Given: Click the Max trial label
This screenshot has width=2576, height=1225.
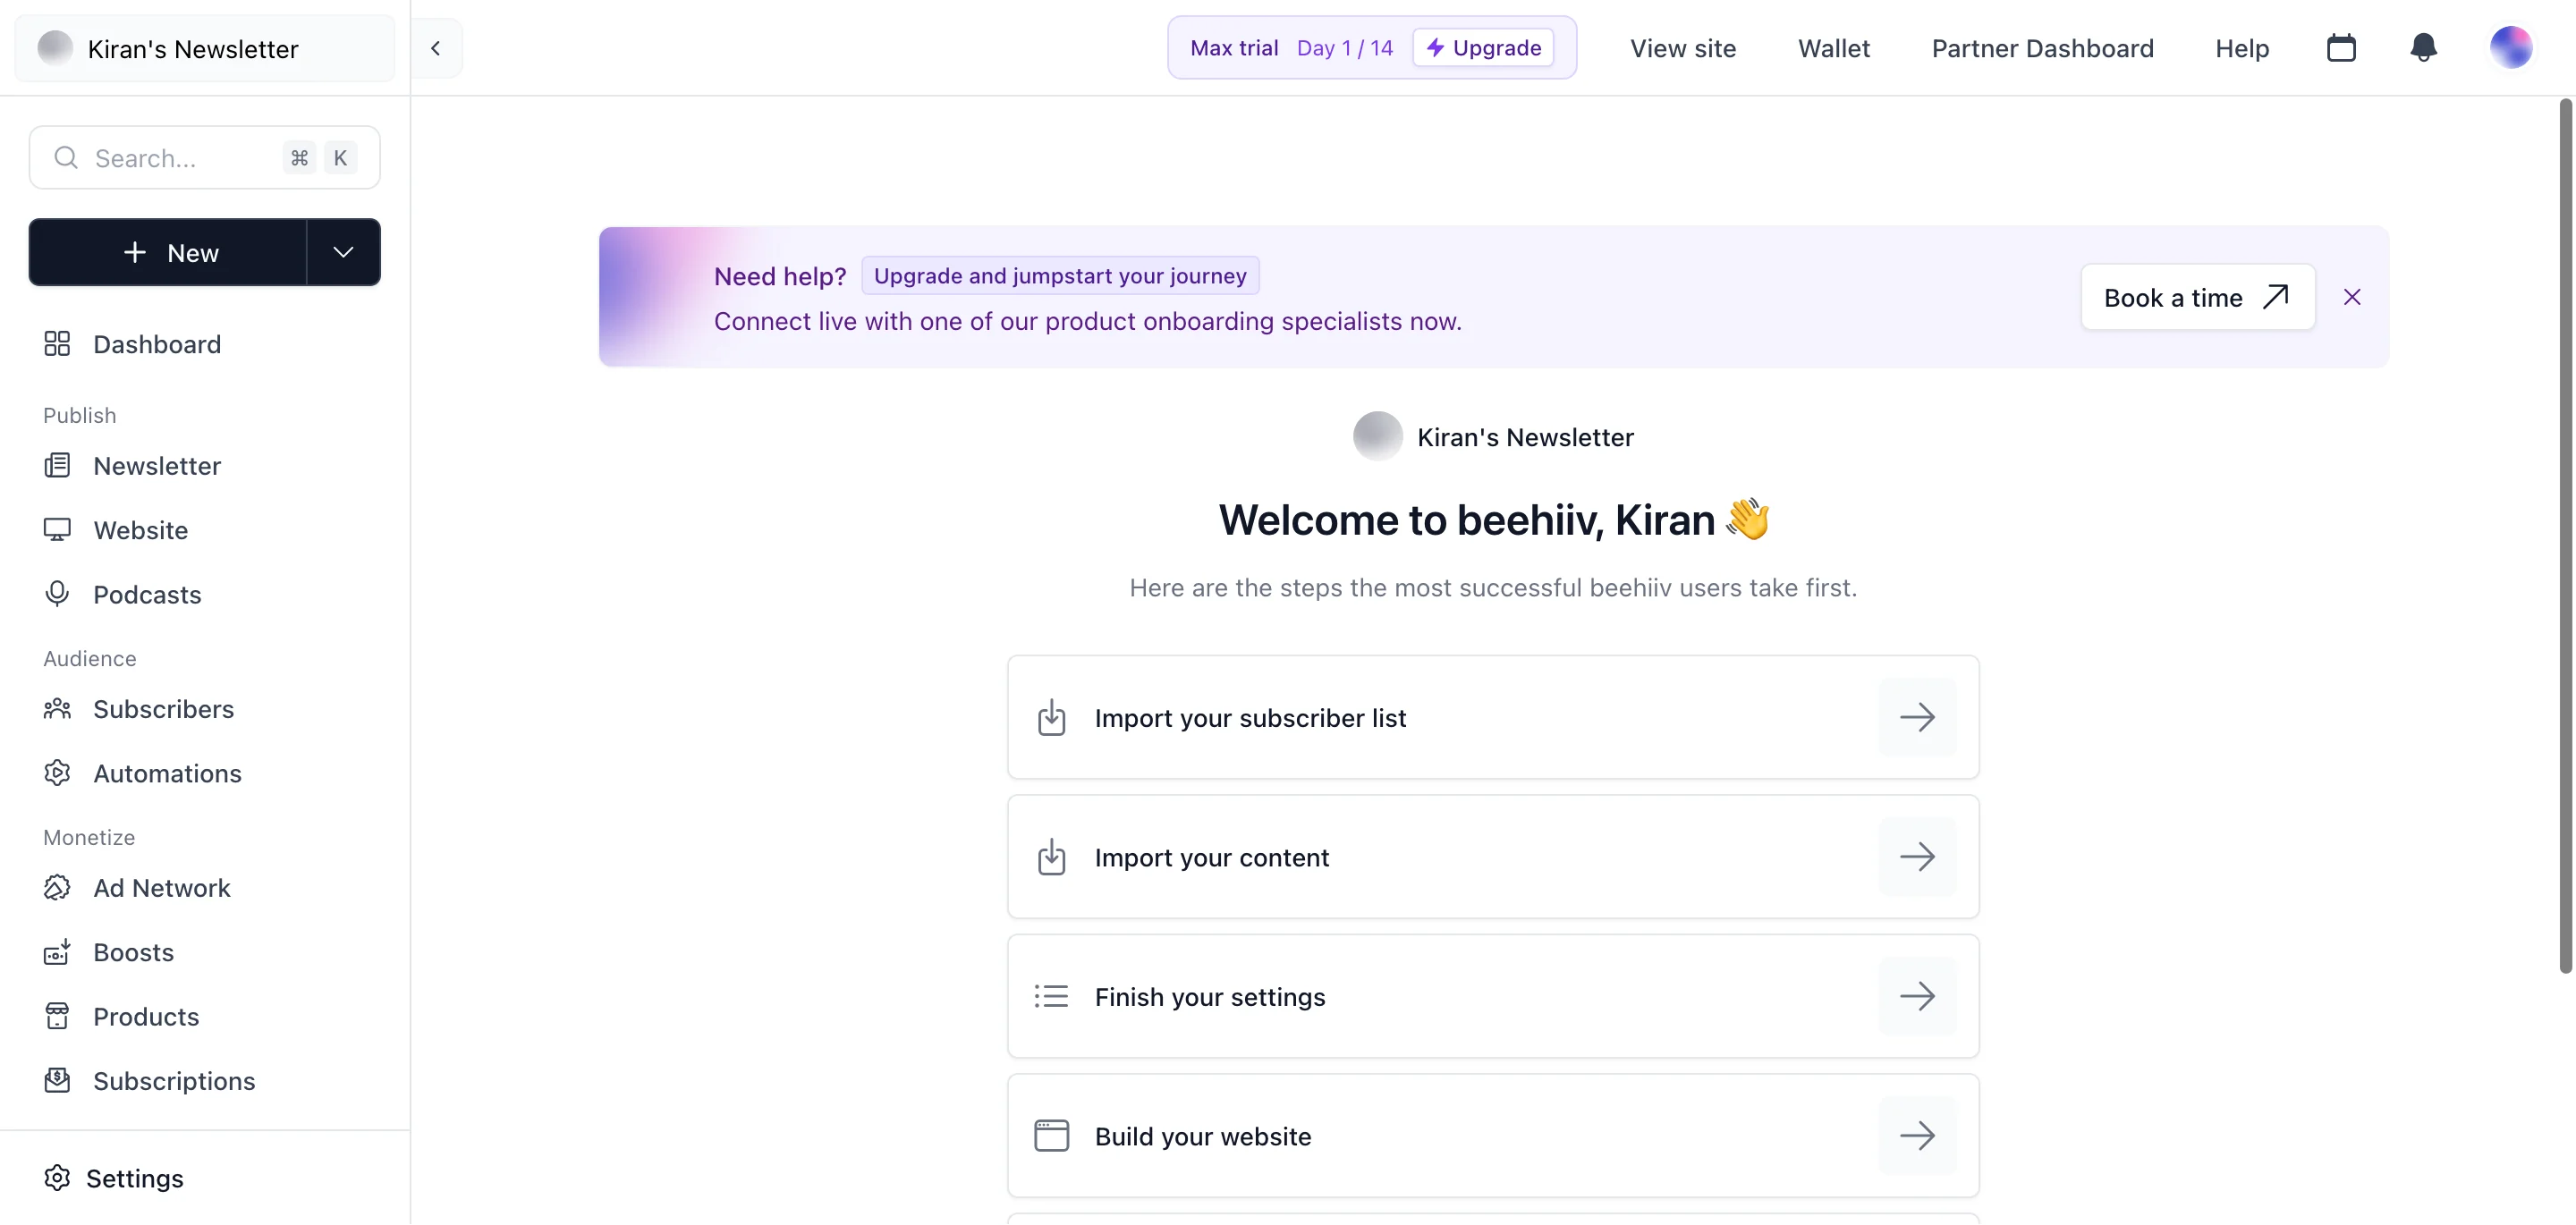Looking at the screenshot, I should [x=1233, y=48].
